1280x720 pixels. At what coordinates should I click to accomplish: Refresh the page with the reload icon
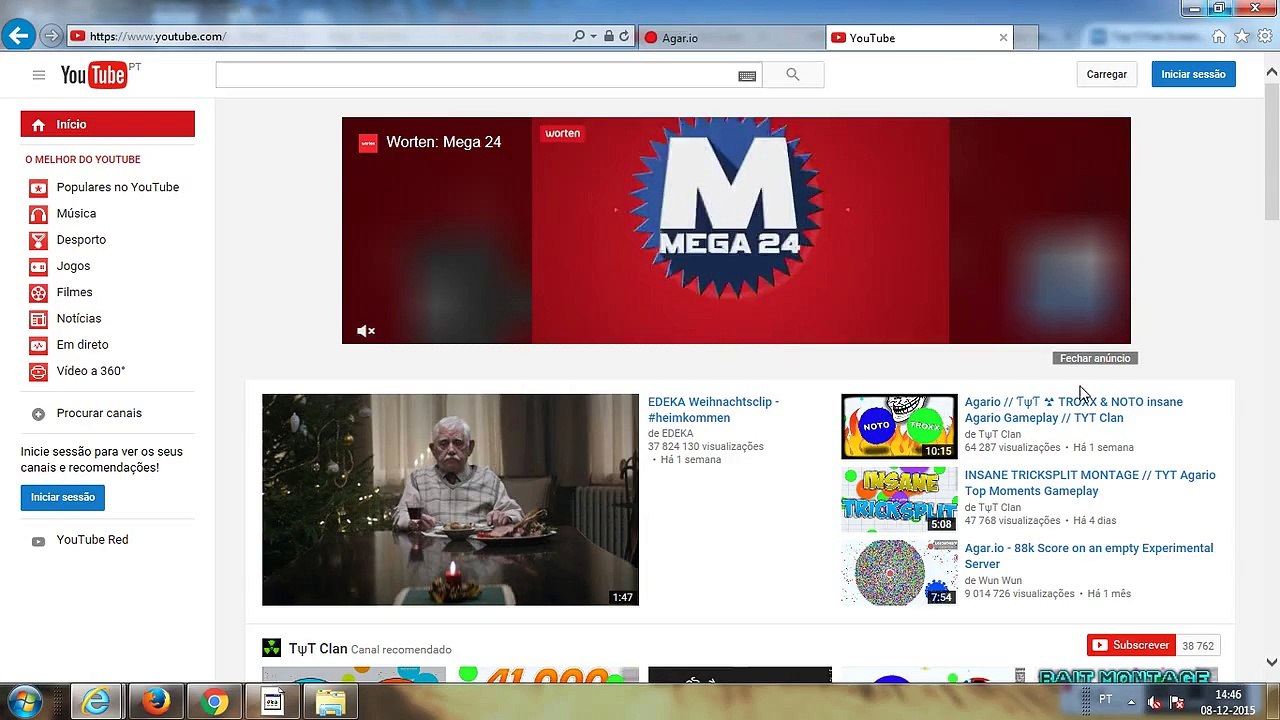624,37
